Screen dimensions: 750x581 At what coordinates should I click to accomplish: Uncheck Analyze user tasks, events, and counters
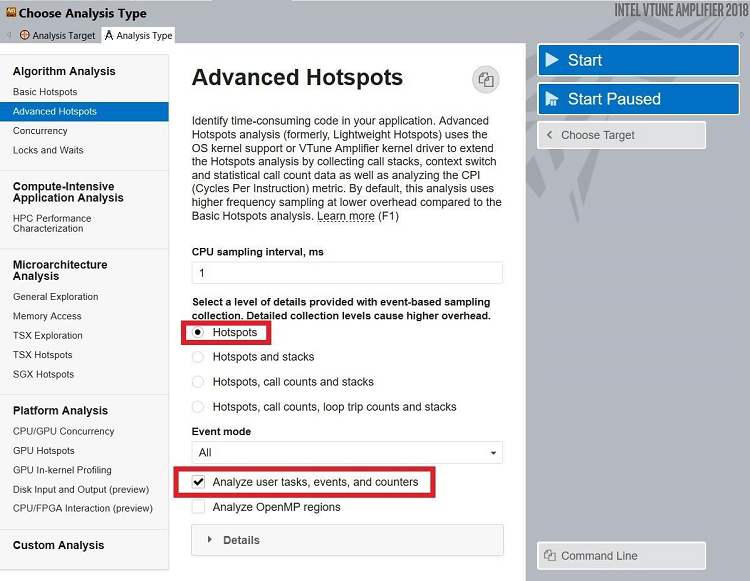click(198, 482)
